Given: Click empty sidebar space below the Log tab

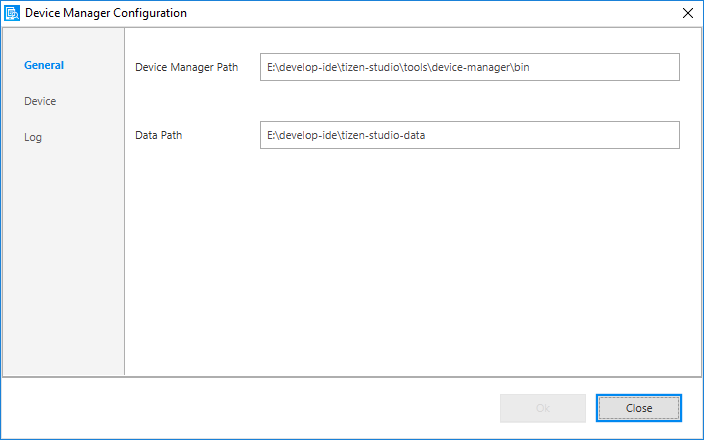Looking at the screenshot, I should point(62,260).
